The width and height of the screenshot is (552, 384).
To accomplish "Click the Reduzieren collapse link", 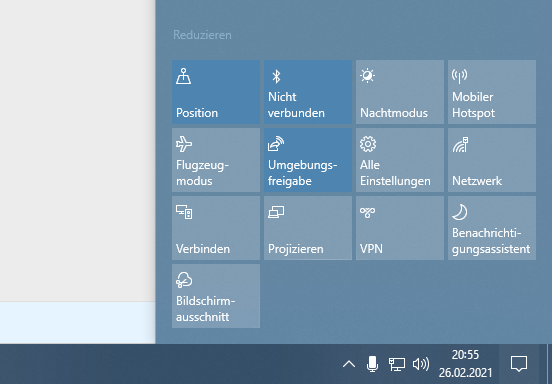I will 202,35.
